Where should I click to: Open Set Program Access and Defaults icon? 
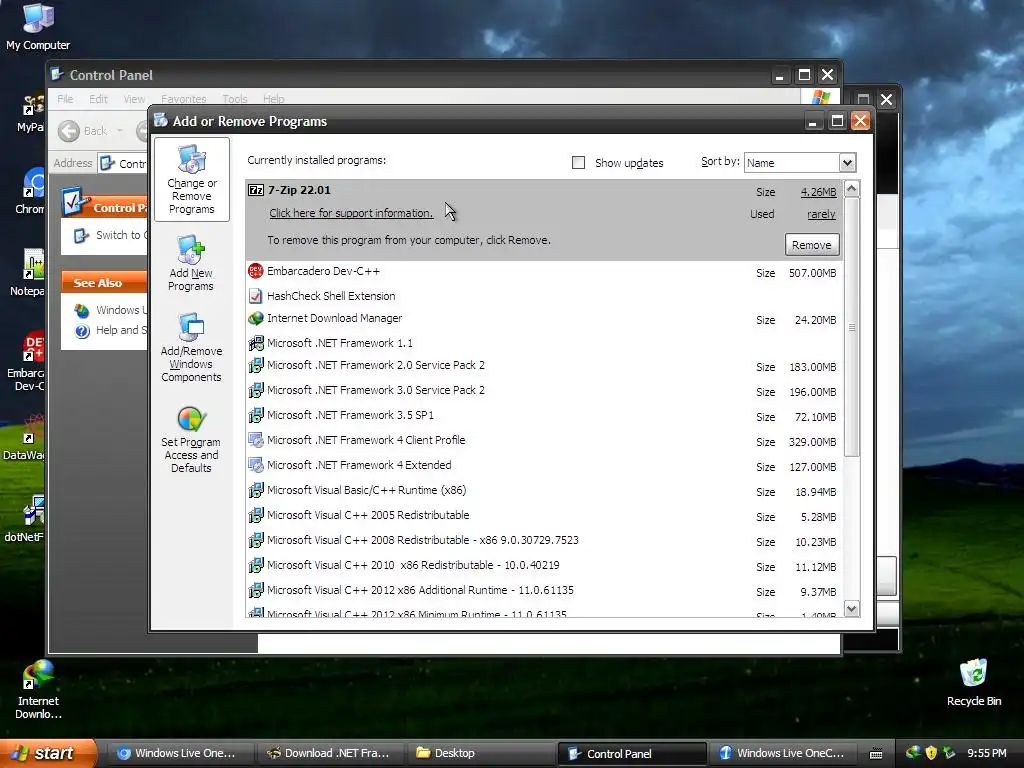191,439
